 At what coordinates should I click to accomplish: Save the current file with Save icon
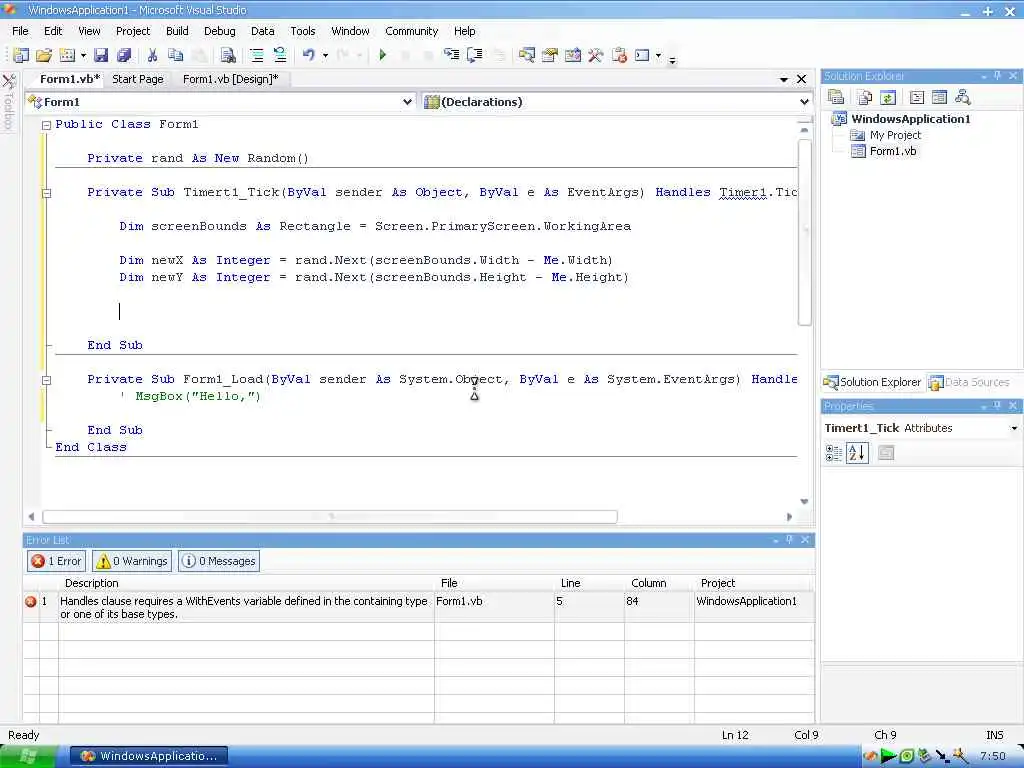click(101, 56)
